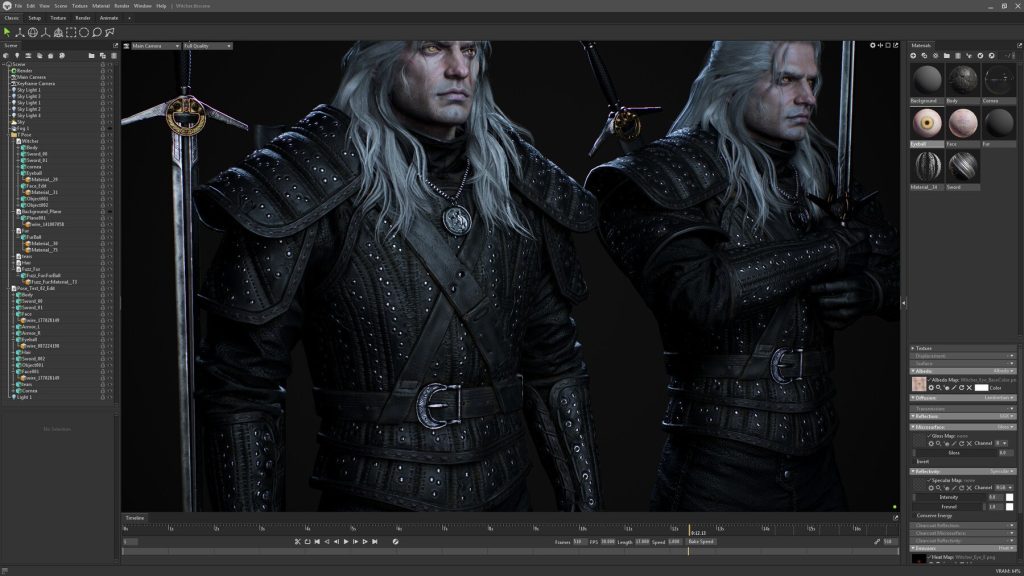Choose the circle selection tool
This screenshot has height=576, width=1024.
pyautogui.click(x=84, y=32)
